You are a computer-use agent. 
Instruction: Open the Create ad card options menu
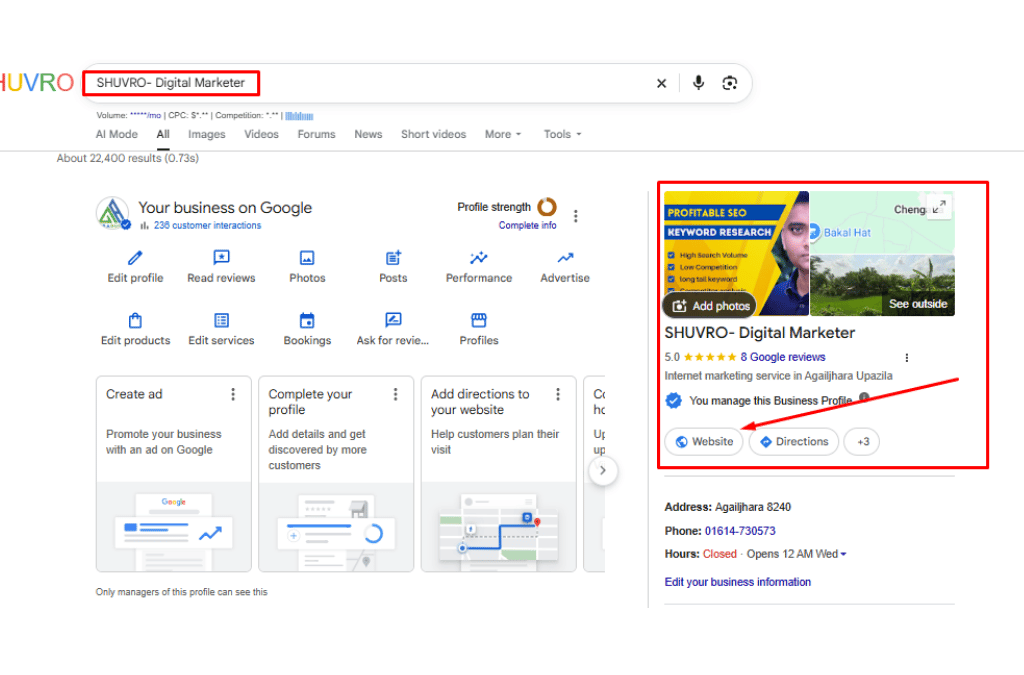coord(233,394)
